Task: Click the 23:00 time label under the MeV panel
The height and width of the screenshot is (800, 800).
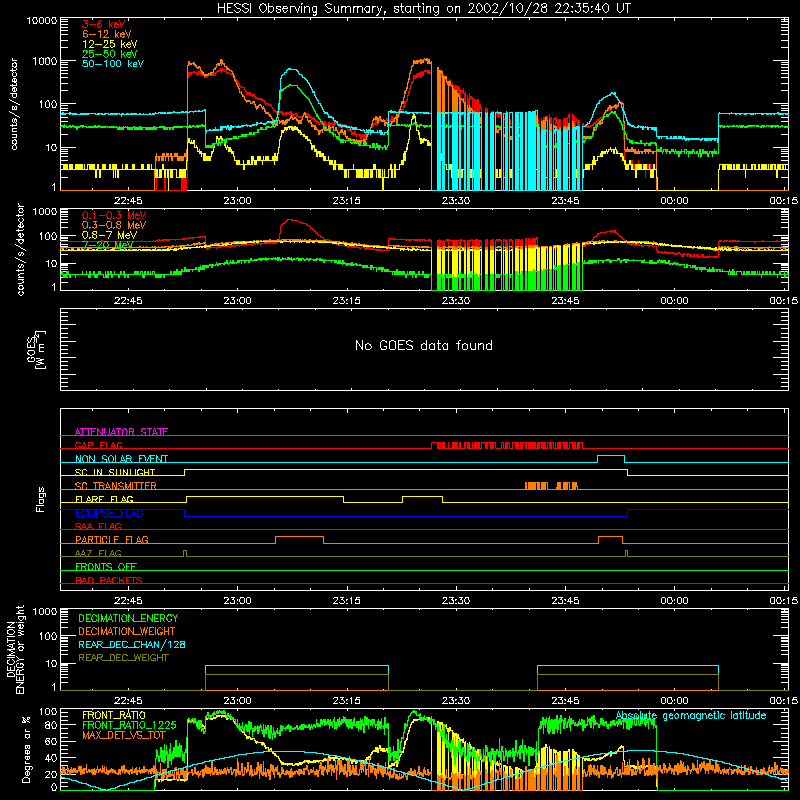Action: point(237,301)
